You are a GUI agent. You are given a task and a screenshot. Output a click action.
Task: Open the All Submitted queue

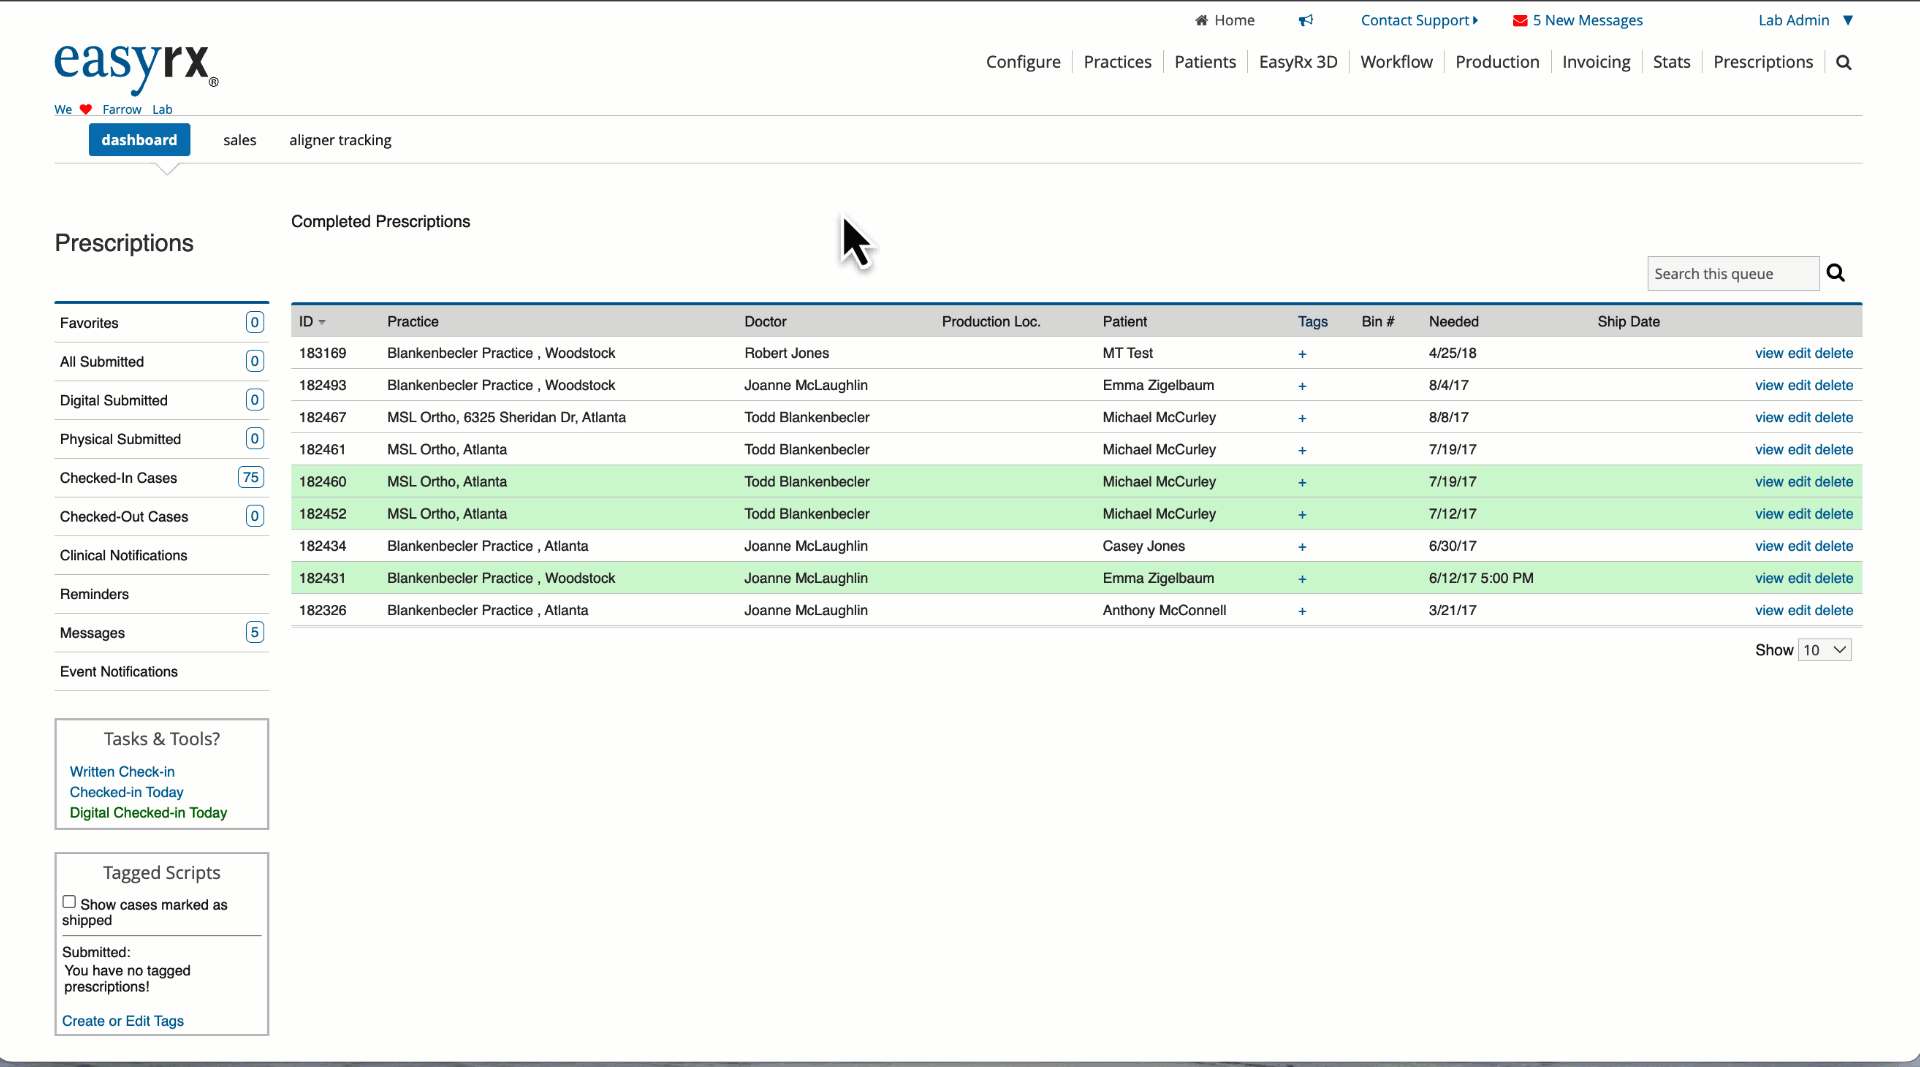161,361
